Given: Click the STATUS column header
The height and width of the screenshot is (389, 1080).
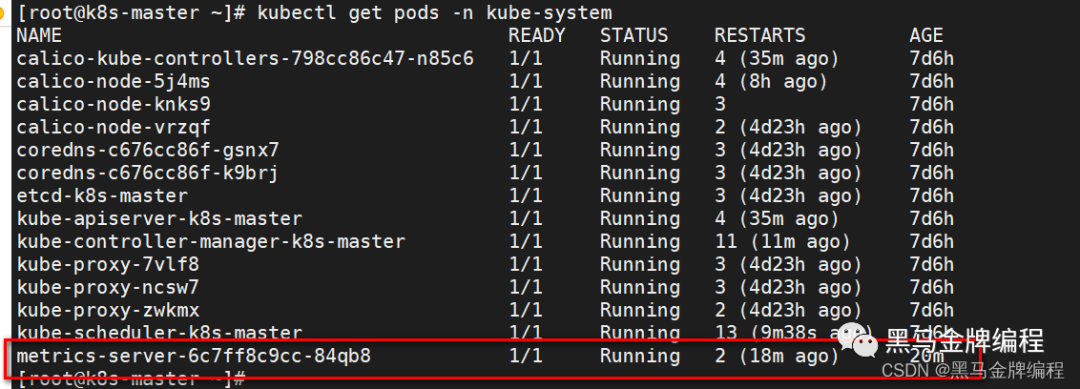Looking at the screenshot, I should [634, 35].
